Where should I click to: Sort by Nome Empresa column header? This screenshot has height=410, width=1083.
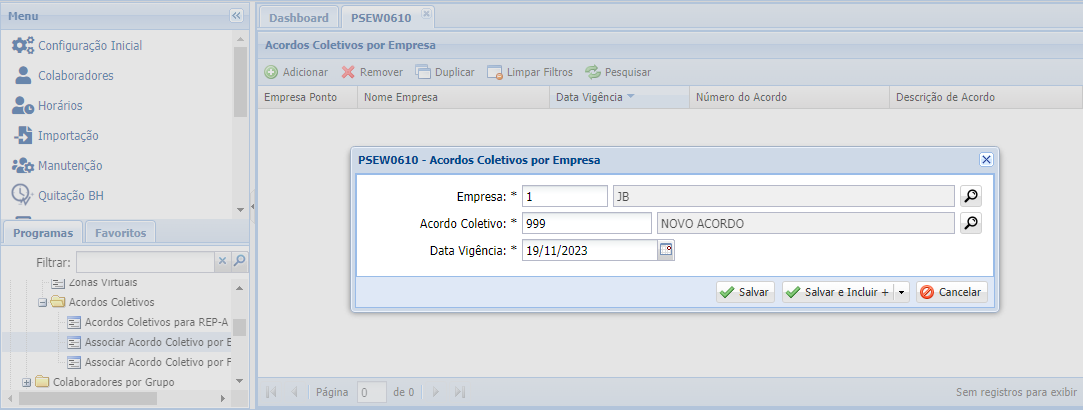[454, 97]
